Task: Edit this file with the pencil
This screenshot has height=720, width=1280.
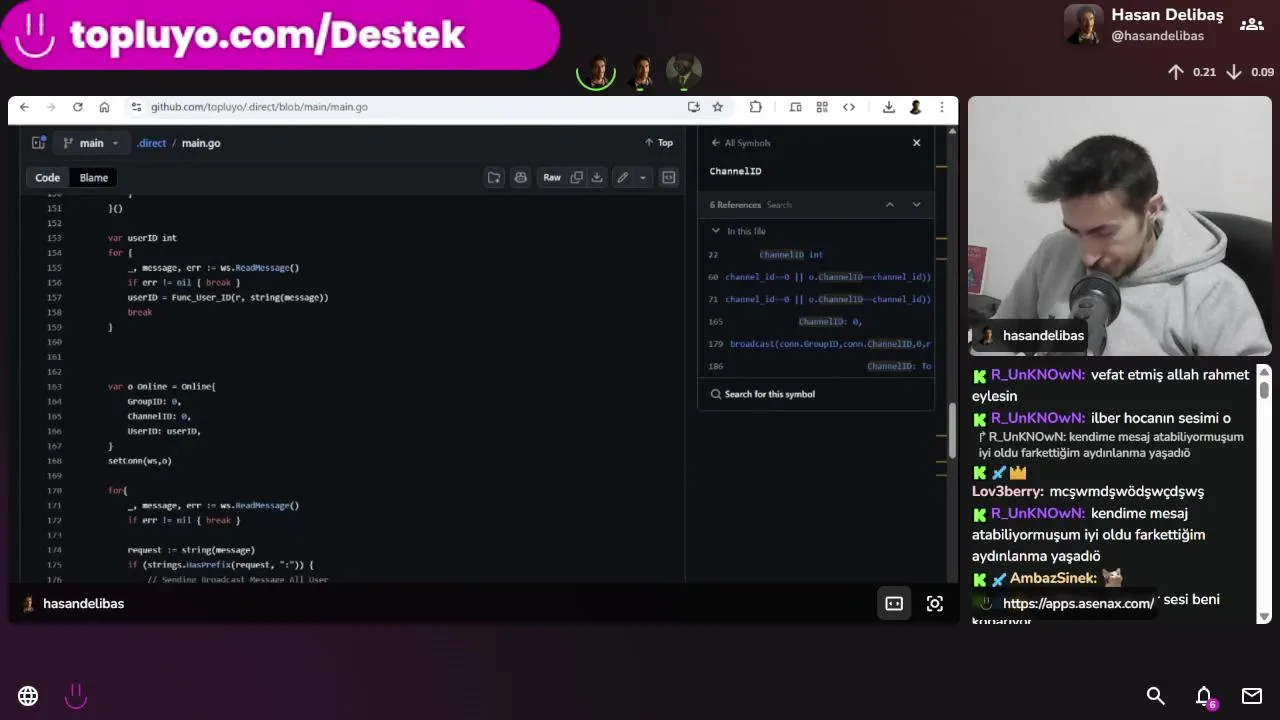Action: coord(622,178)
